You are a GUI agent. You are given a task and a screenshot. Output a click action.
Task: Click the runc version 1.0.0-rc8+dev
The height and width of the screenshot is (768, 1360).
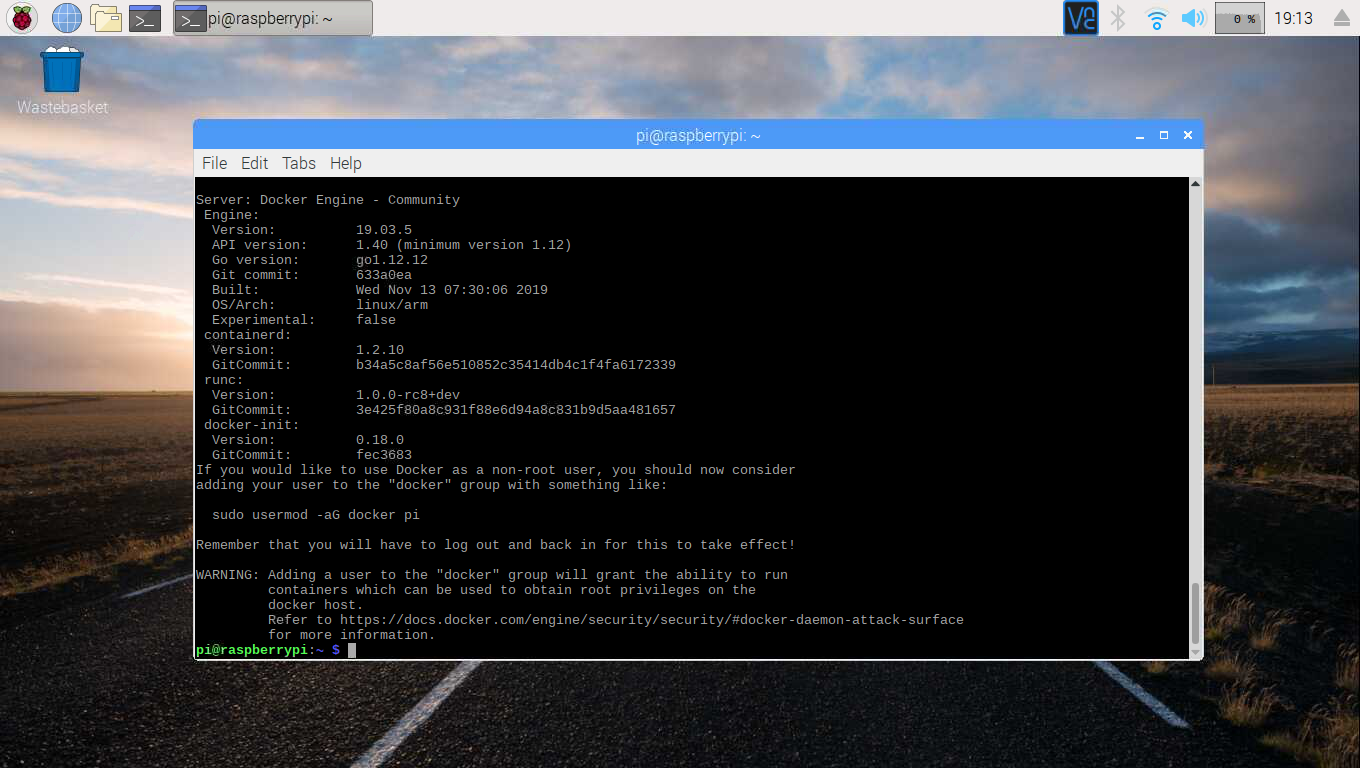pos(408,395)
